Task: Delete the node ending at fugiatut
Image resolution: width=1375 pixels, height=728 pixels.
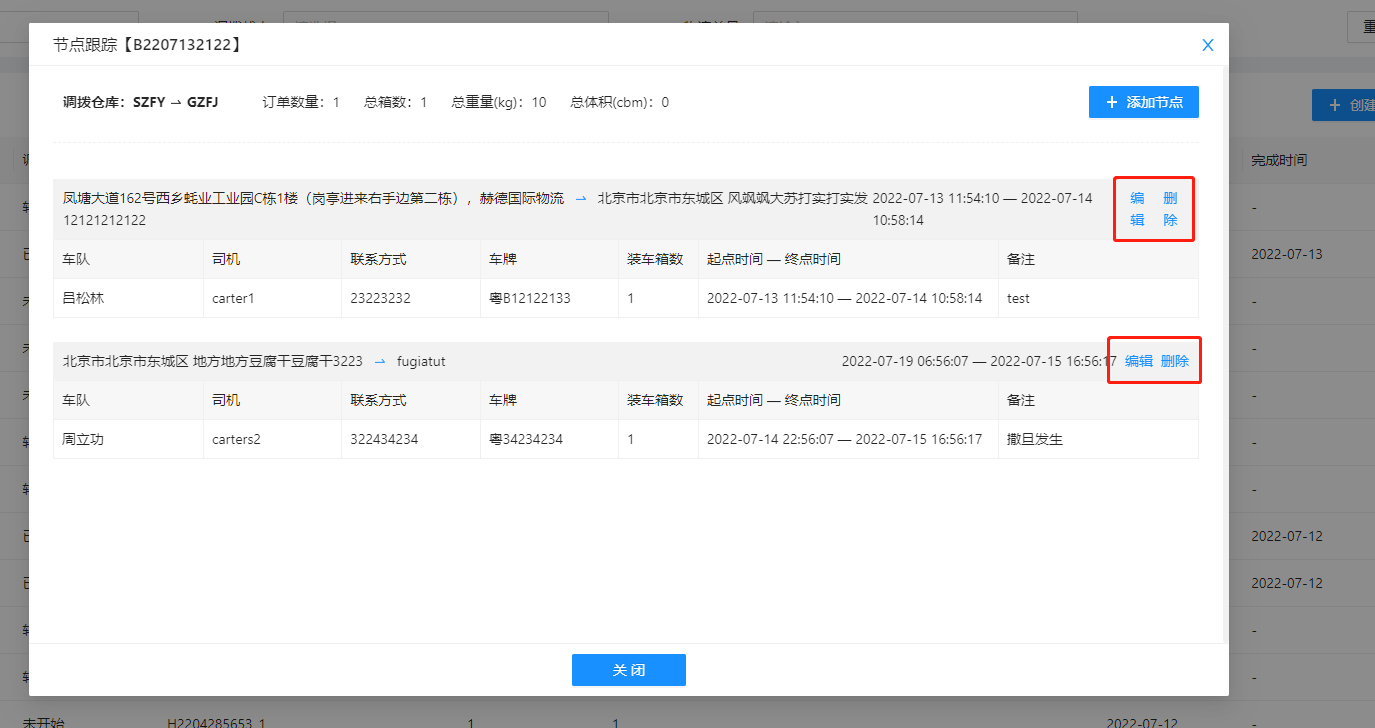Action: click(x=1175, y=361)
